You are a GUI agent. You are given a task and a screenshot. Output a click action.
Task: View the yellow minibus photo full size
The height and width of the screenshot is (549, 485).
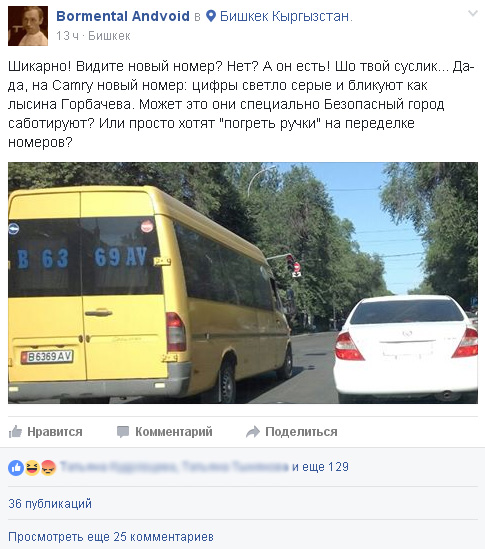[x=243, y=283]
